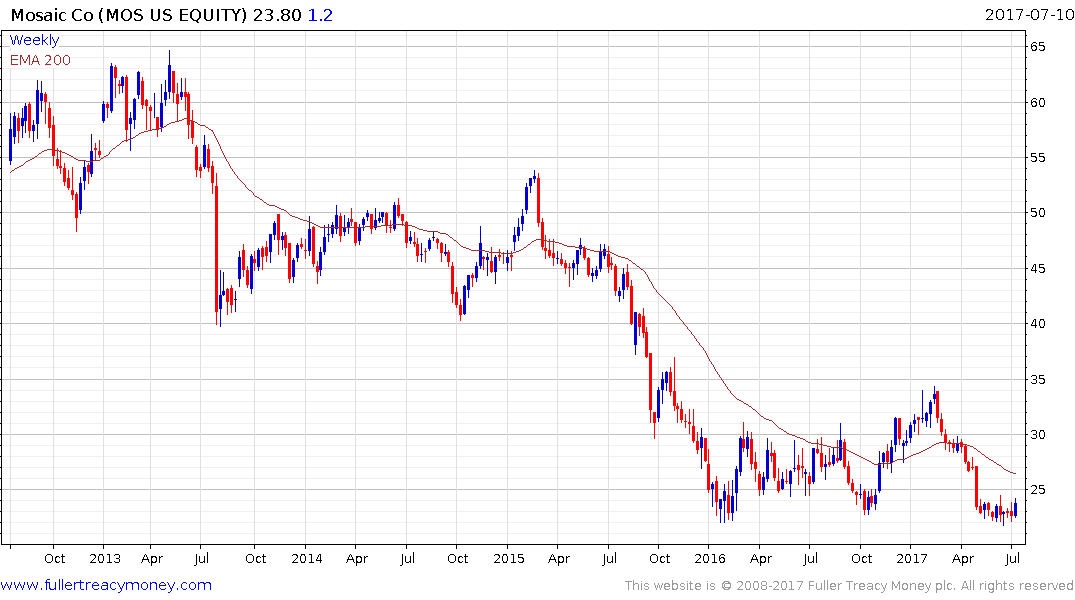Open the www.fullertreacymoney.com link
This screenshot has height=600, width=1075.
click(x=106, y=585)
